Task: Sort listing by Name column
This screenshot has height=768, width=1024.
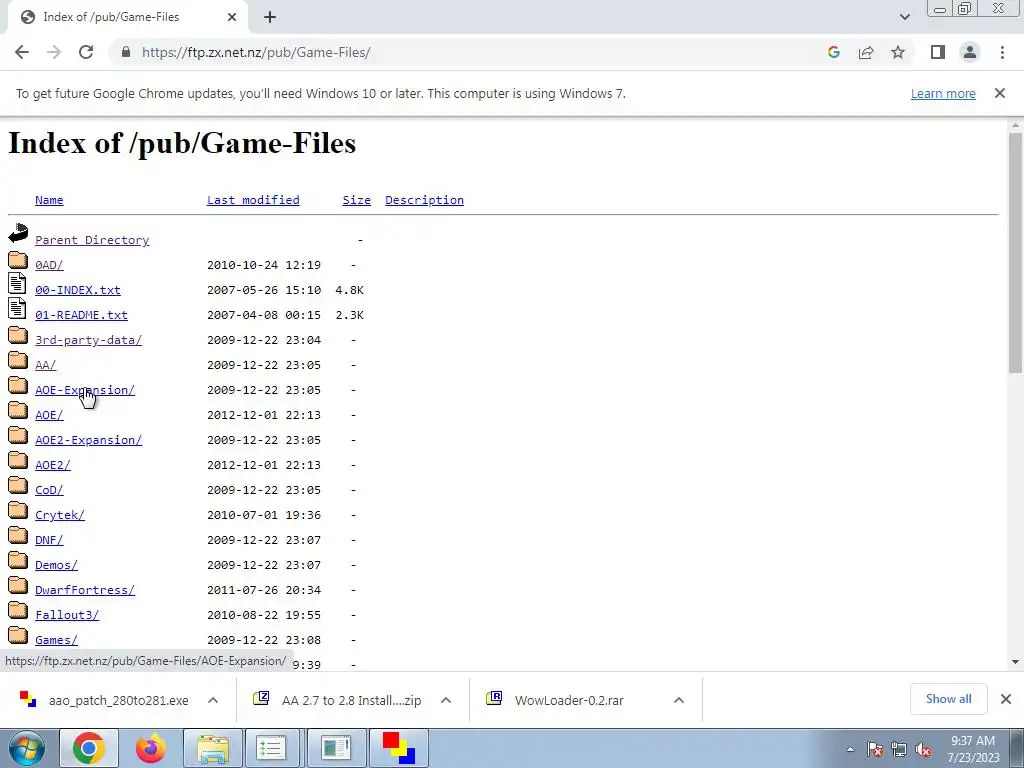Action: point(49,200)
